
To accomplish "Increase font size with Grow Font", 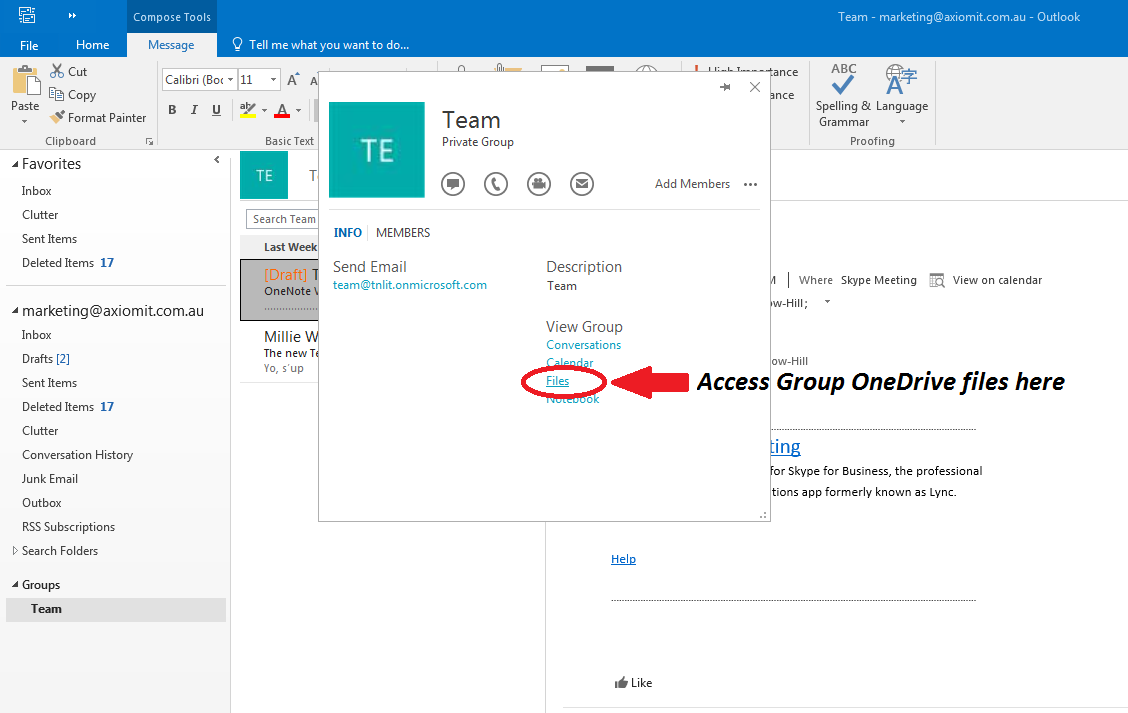I will [293, 79].
